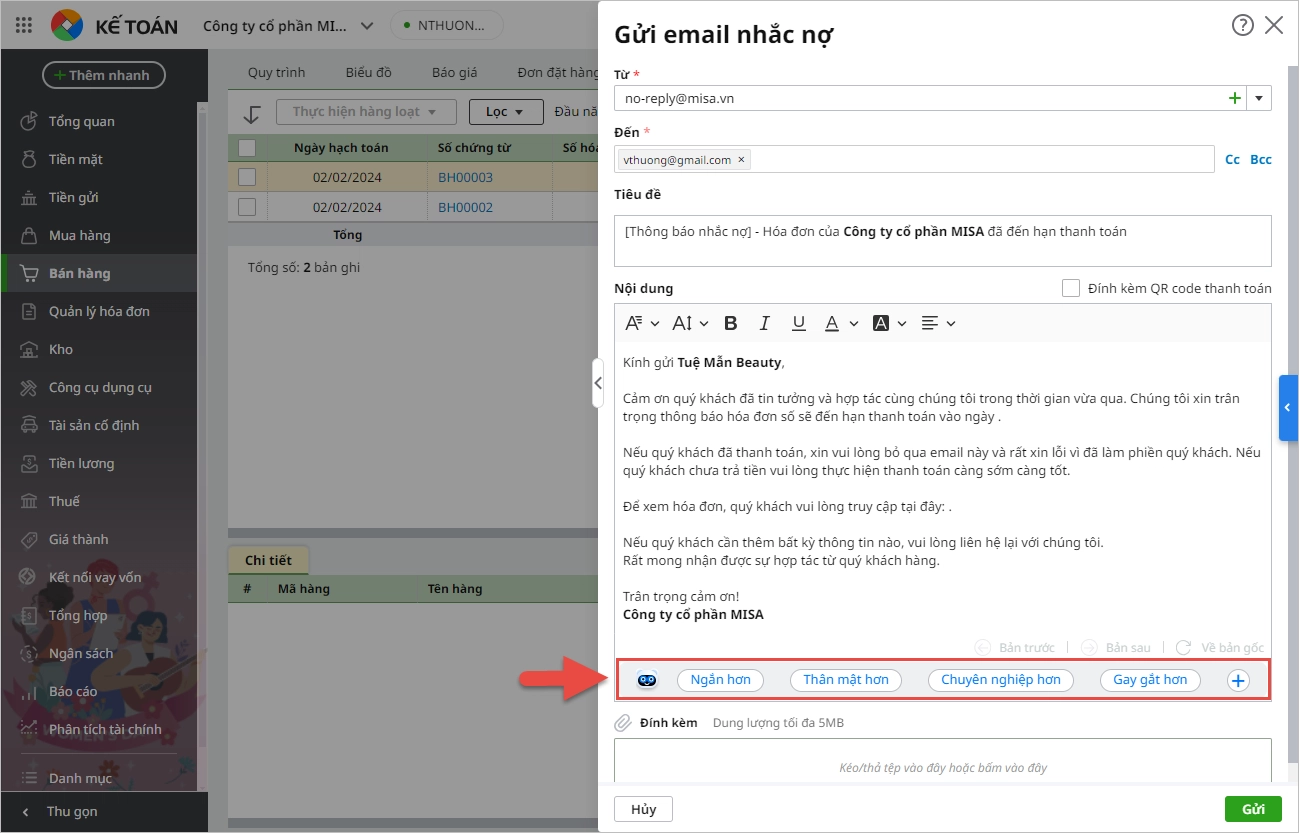Enable Đính kèm QR code thanh toán checkbox
This screenshot has height=833, width=1299.
[1071, 288]
